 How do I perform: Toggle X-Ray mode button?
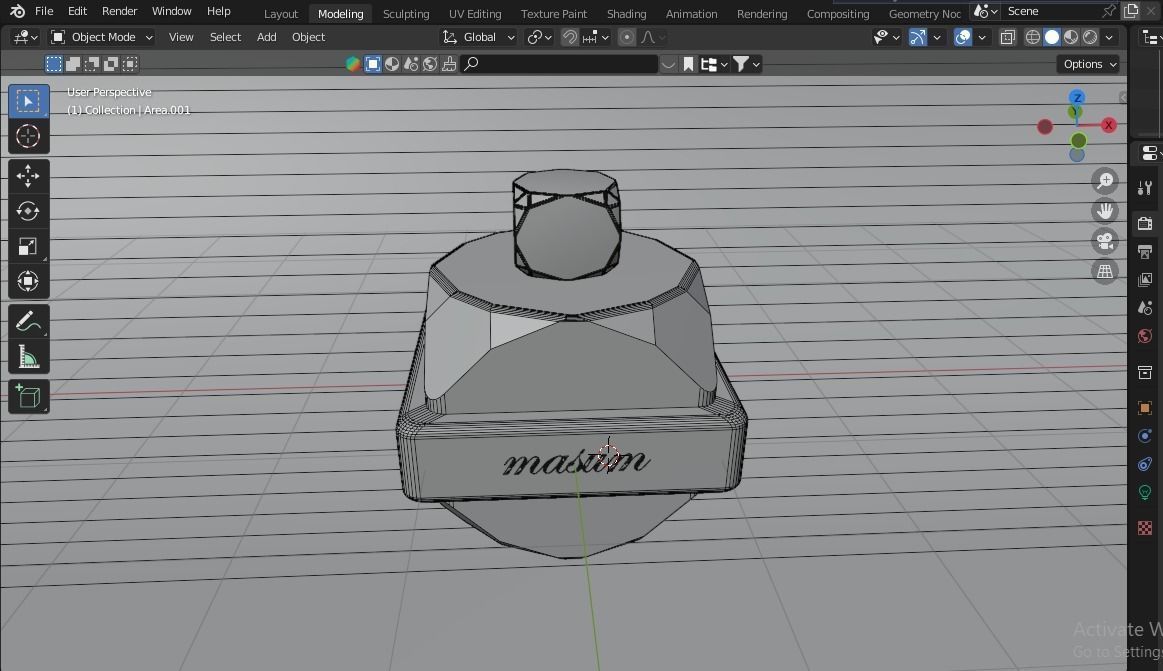(x=1007, y=37)
